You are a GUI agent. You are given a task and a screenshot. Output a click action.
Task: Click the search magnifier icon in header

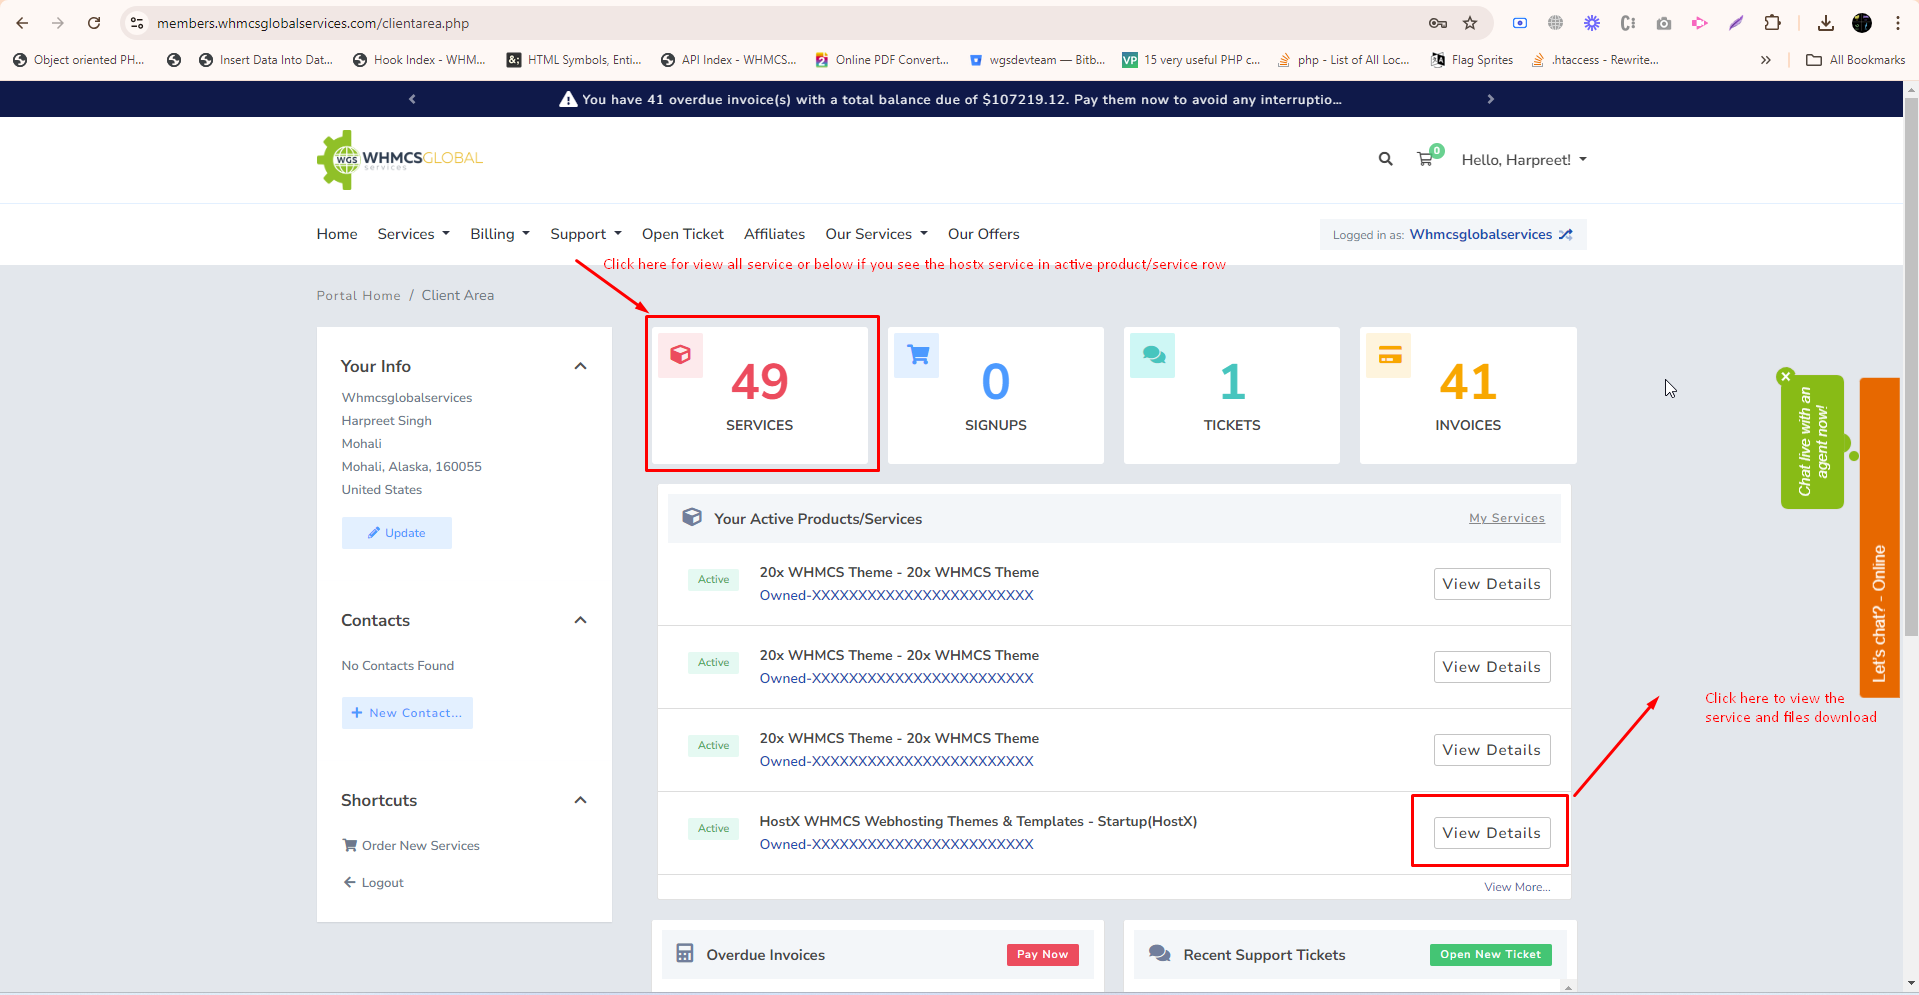pyautogui.click(x=1385, y=159)
